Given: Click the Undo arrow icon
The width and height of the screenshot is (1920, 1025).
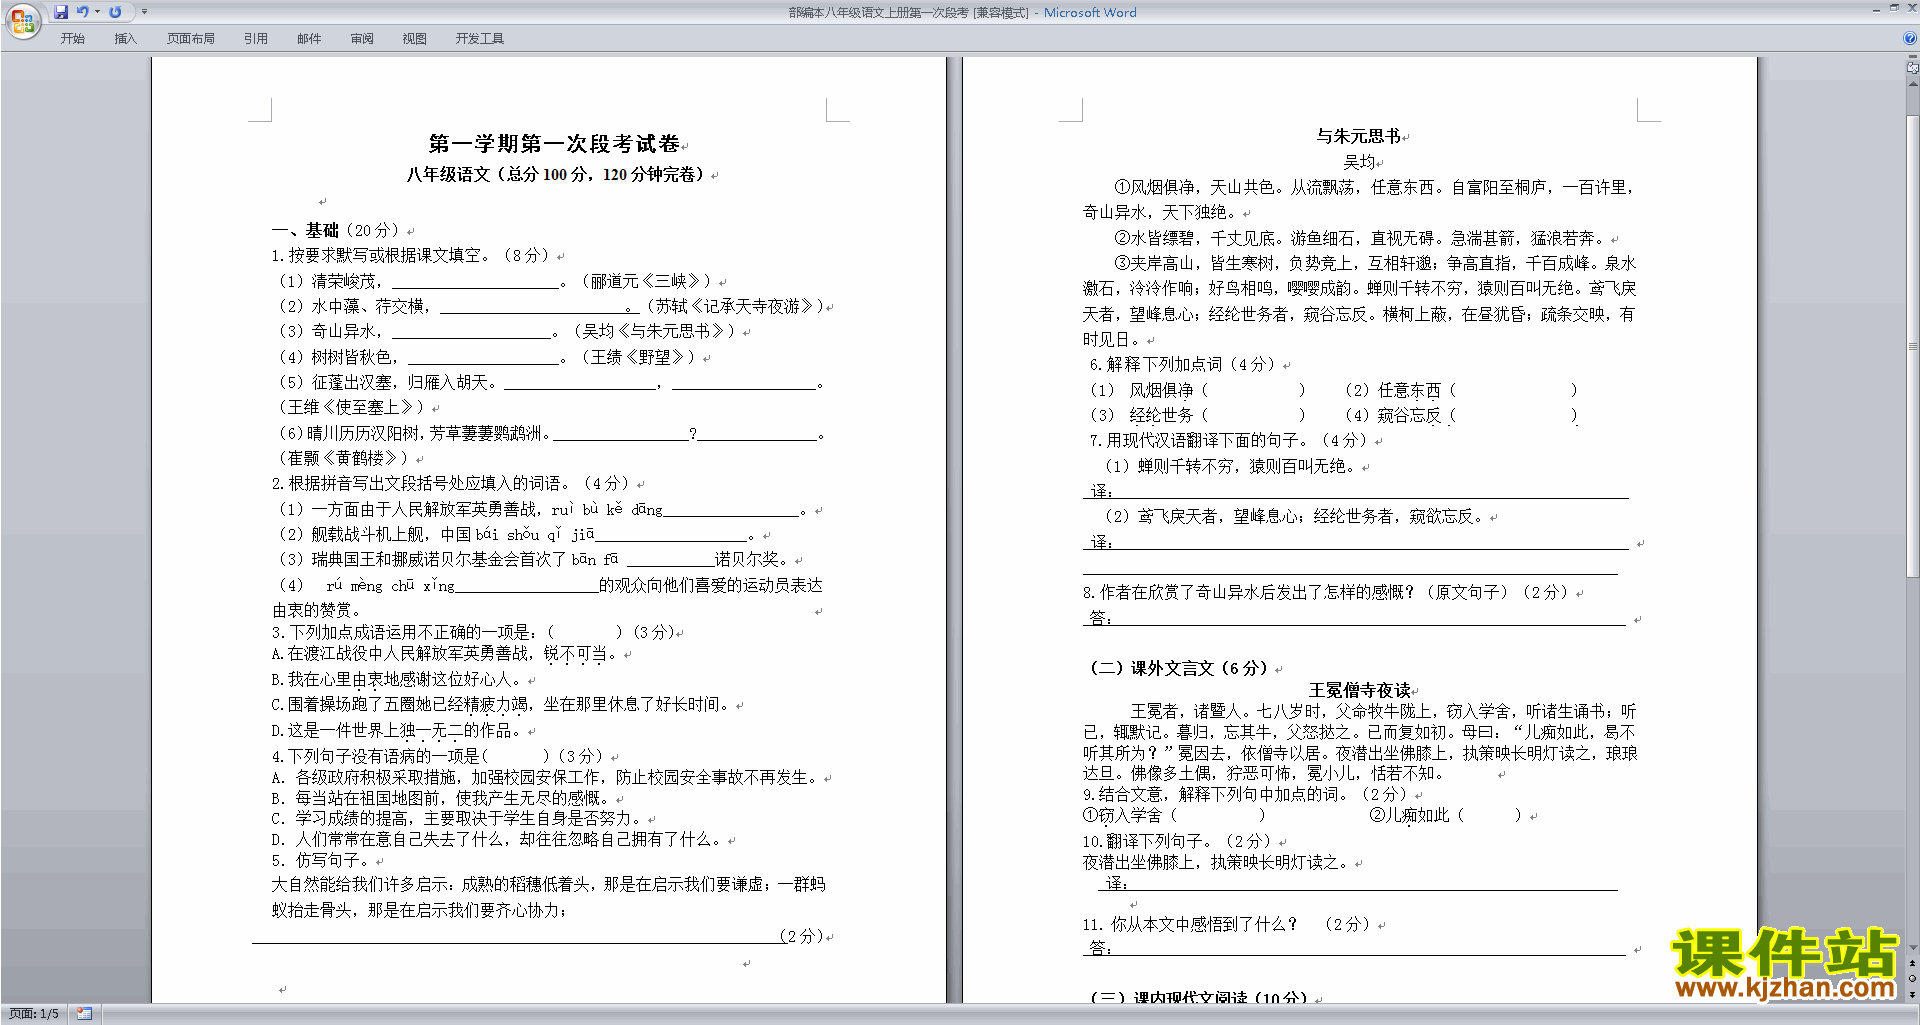Looking at the screenshot, I should [83, 12].
